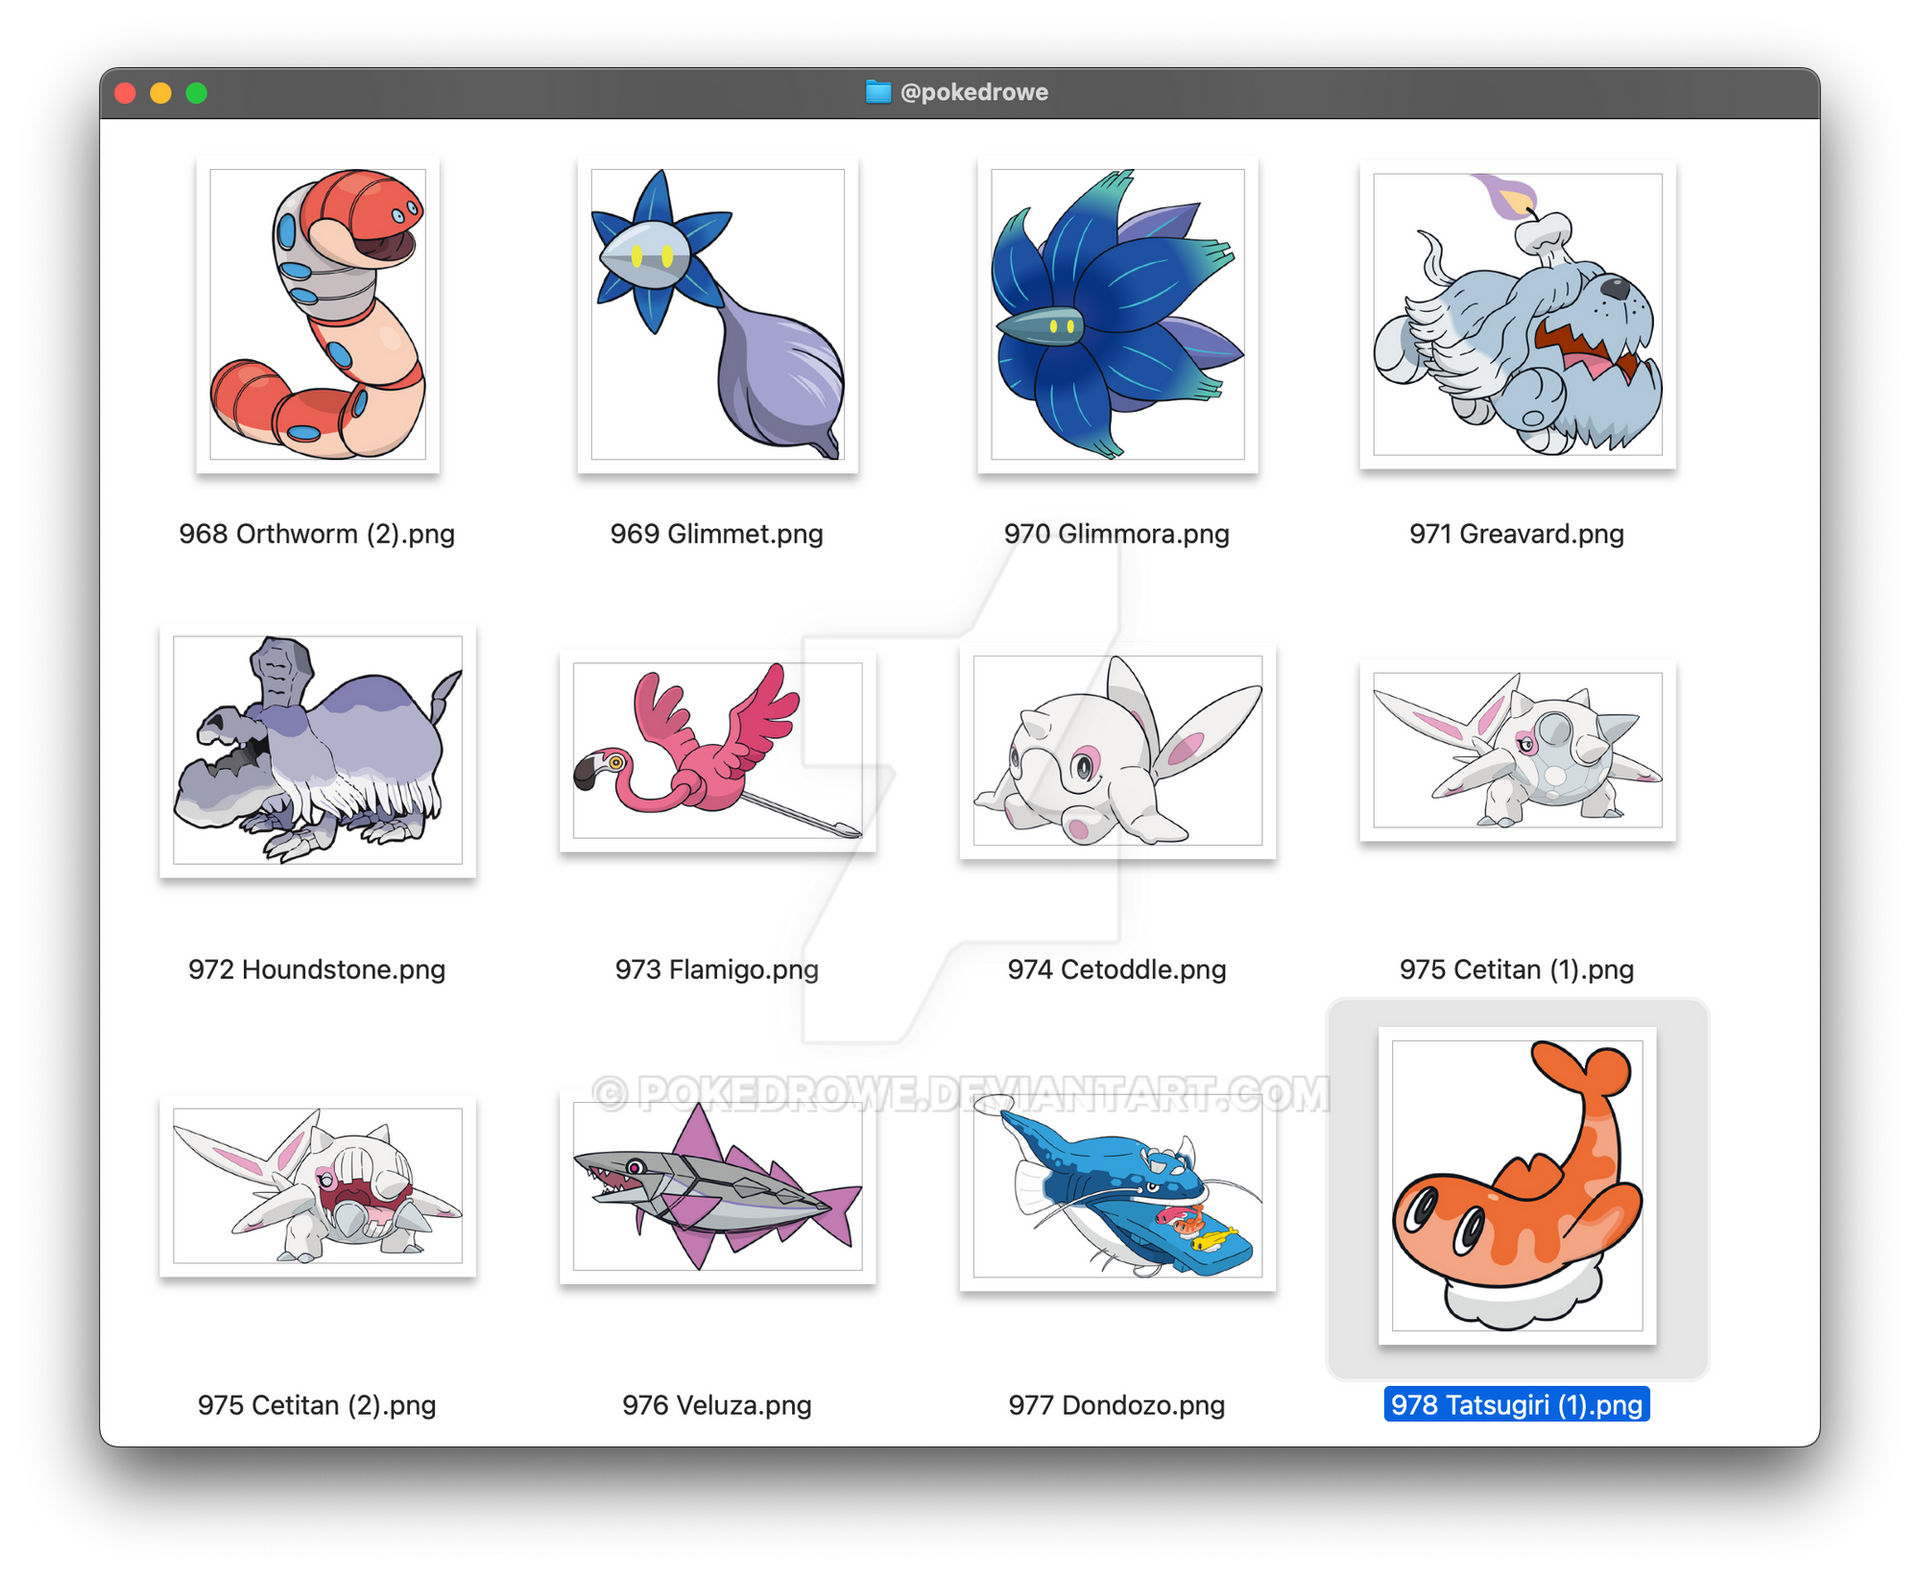Select the Dondozo image thumbnail

(x=1117, y=1186)
